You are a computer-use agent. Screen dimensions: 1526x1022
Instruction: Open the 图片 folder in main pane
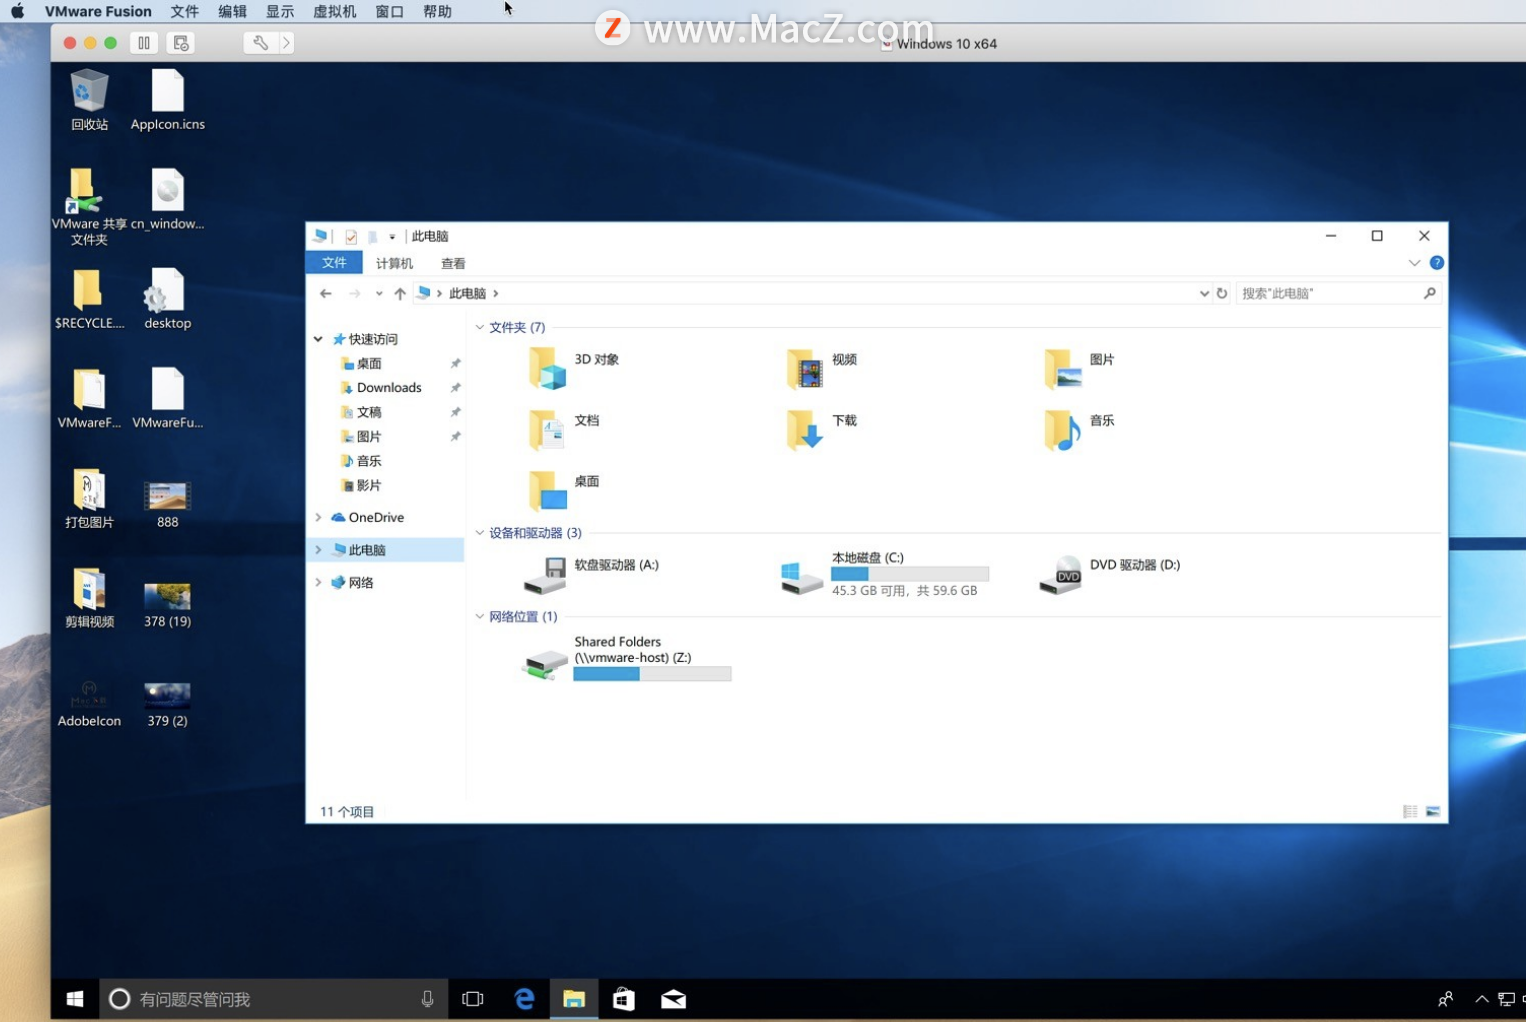click(x=1079, y=367)
